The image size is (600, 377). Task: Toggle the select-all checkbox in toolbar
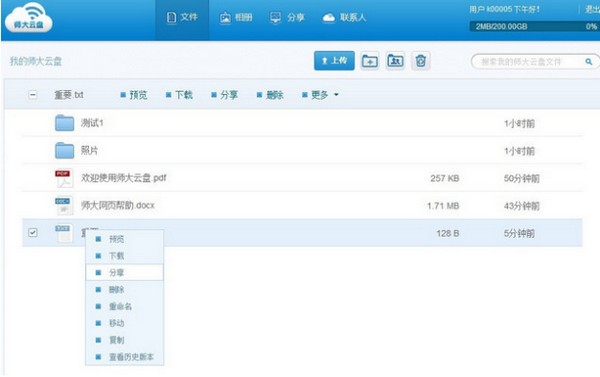[x=33, y=95]
